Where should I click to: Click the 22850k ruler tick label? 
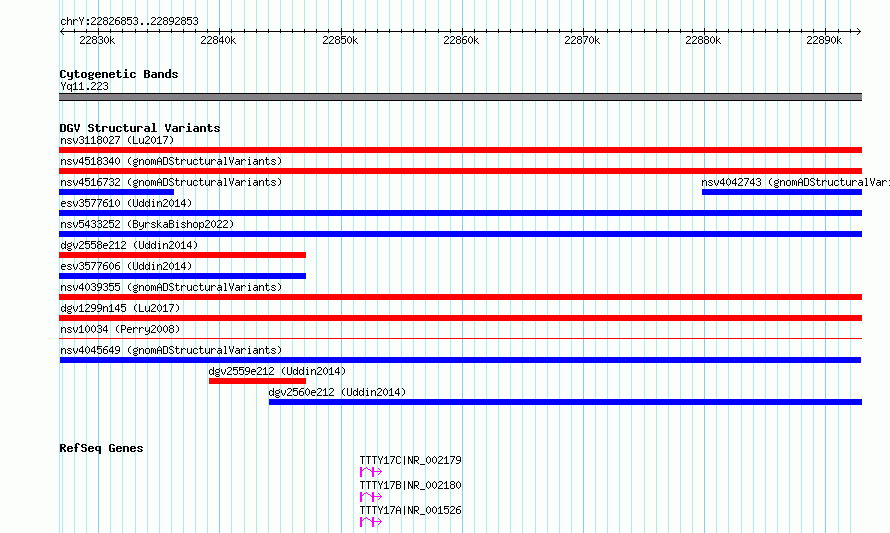(340, 40)
